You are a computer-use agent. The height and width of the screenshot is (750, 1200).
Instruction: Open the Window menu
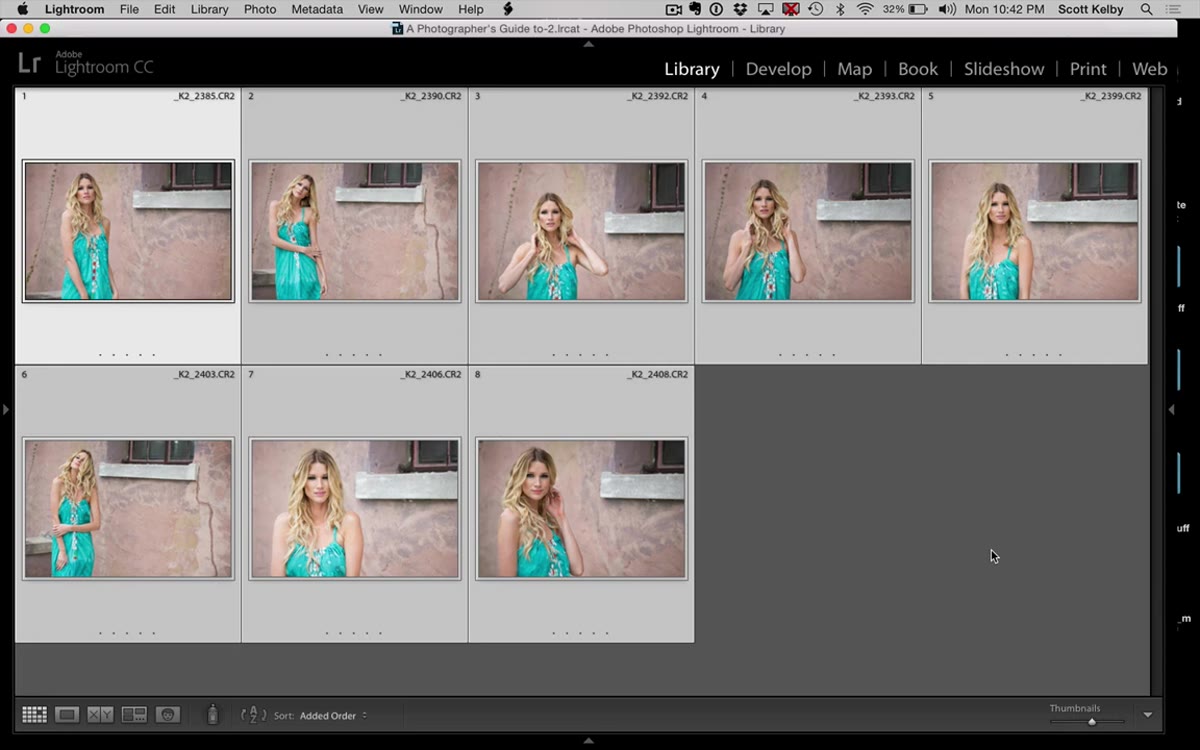[421, 9]
